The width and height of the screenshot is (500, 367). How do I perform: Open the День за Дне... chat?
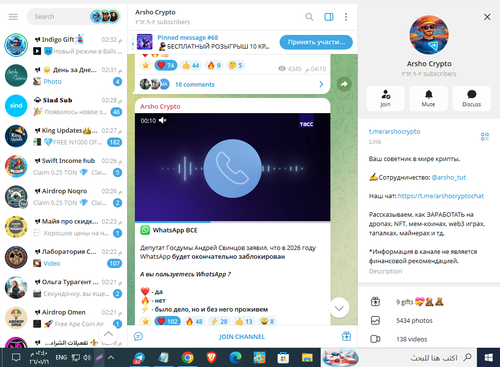click(x=63, y=75)
